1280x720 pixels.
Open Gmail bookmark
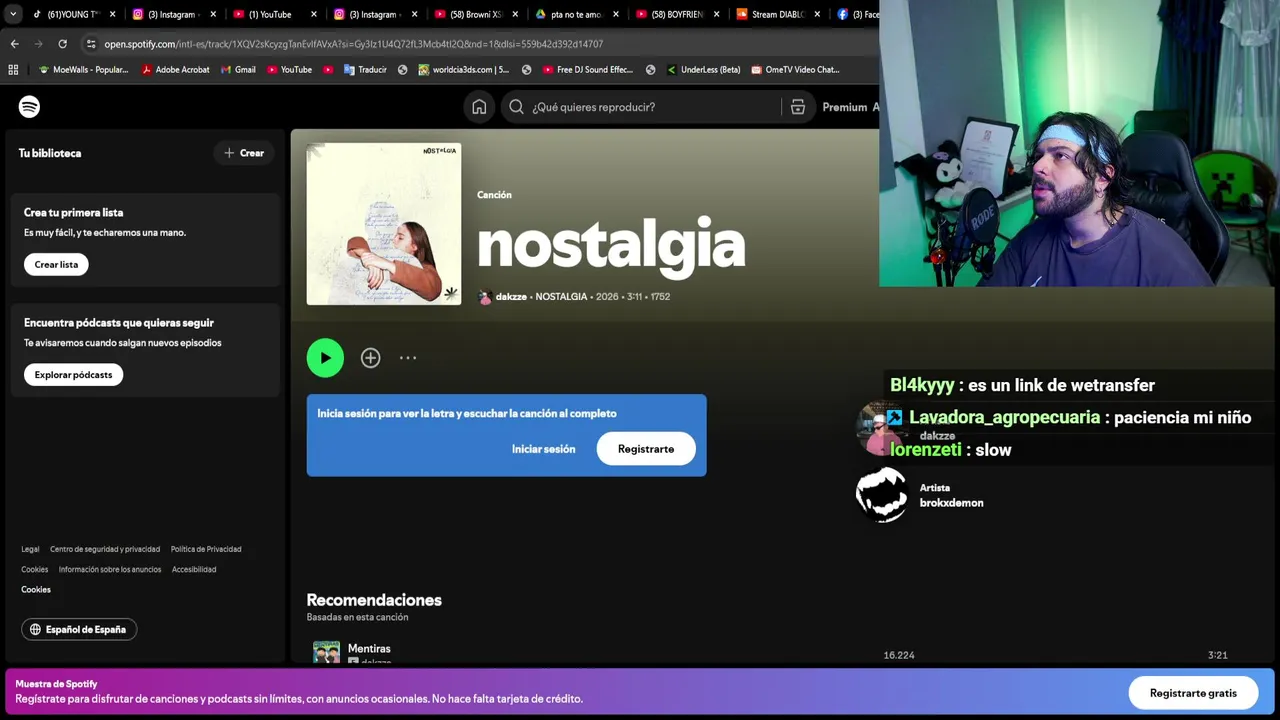[238, 70]
